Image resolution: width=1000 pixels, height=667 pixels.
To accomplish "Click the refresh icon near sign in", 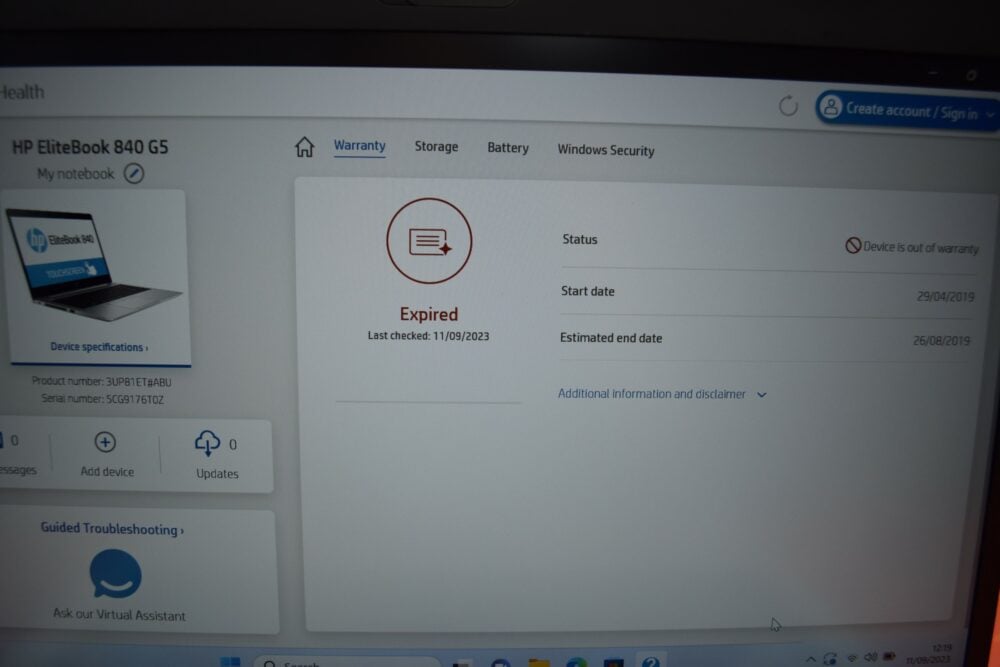I will click(788, 106).
